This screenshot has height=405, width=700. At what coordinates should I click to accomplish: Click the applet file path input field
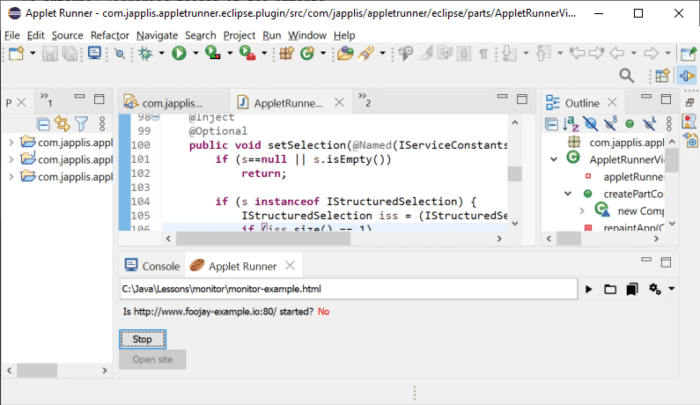348,289
